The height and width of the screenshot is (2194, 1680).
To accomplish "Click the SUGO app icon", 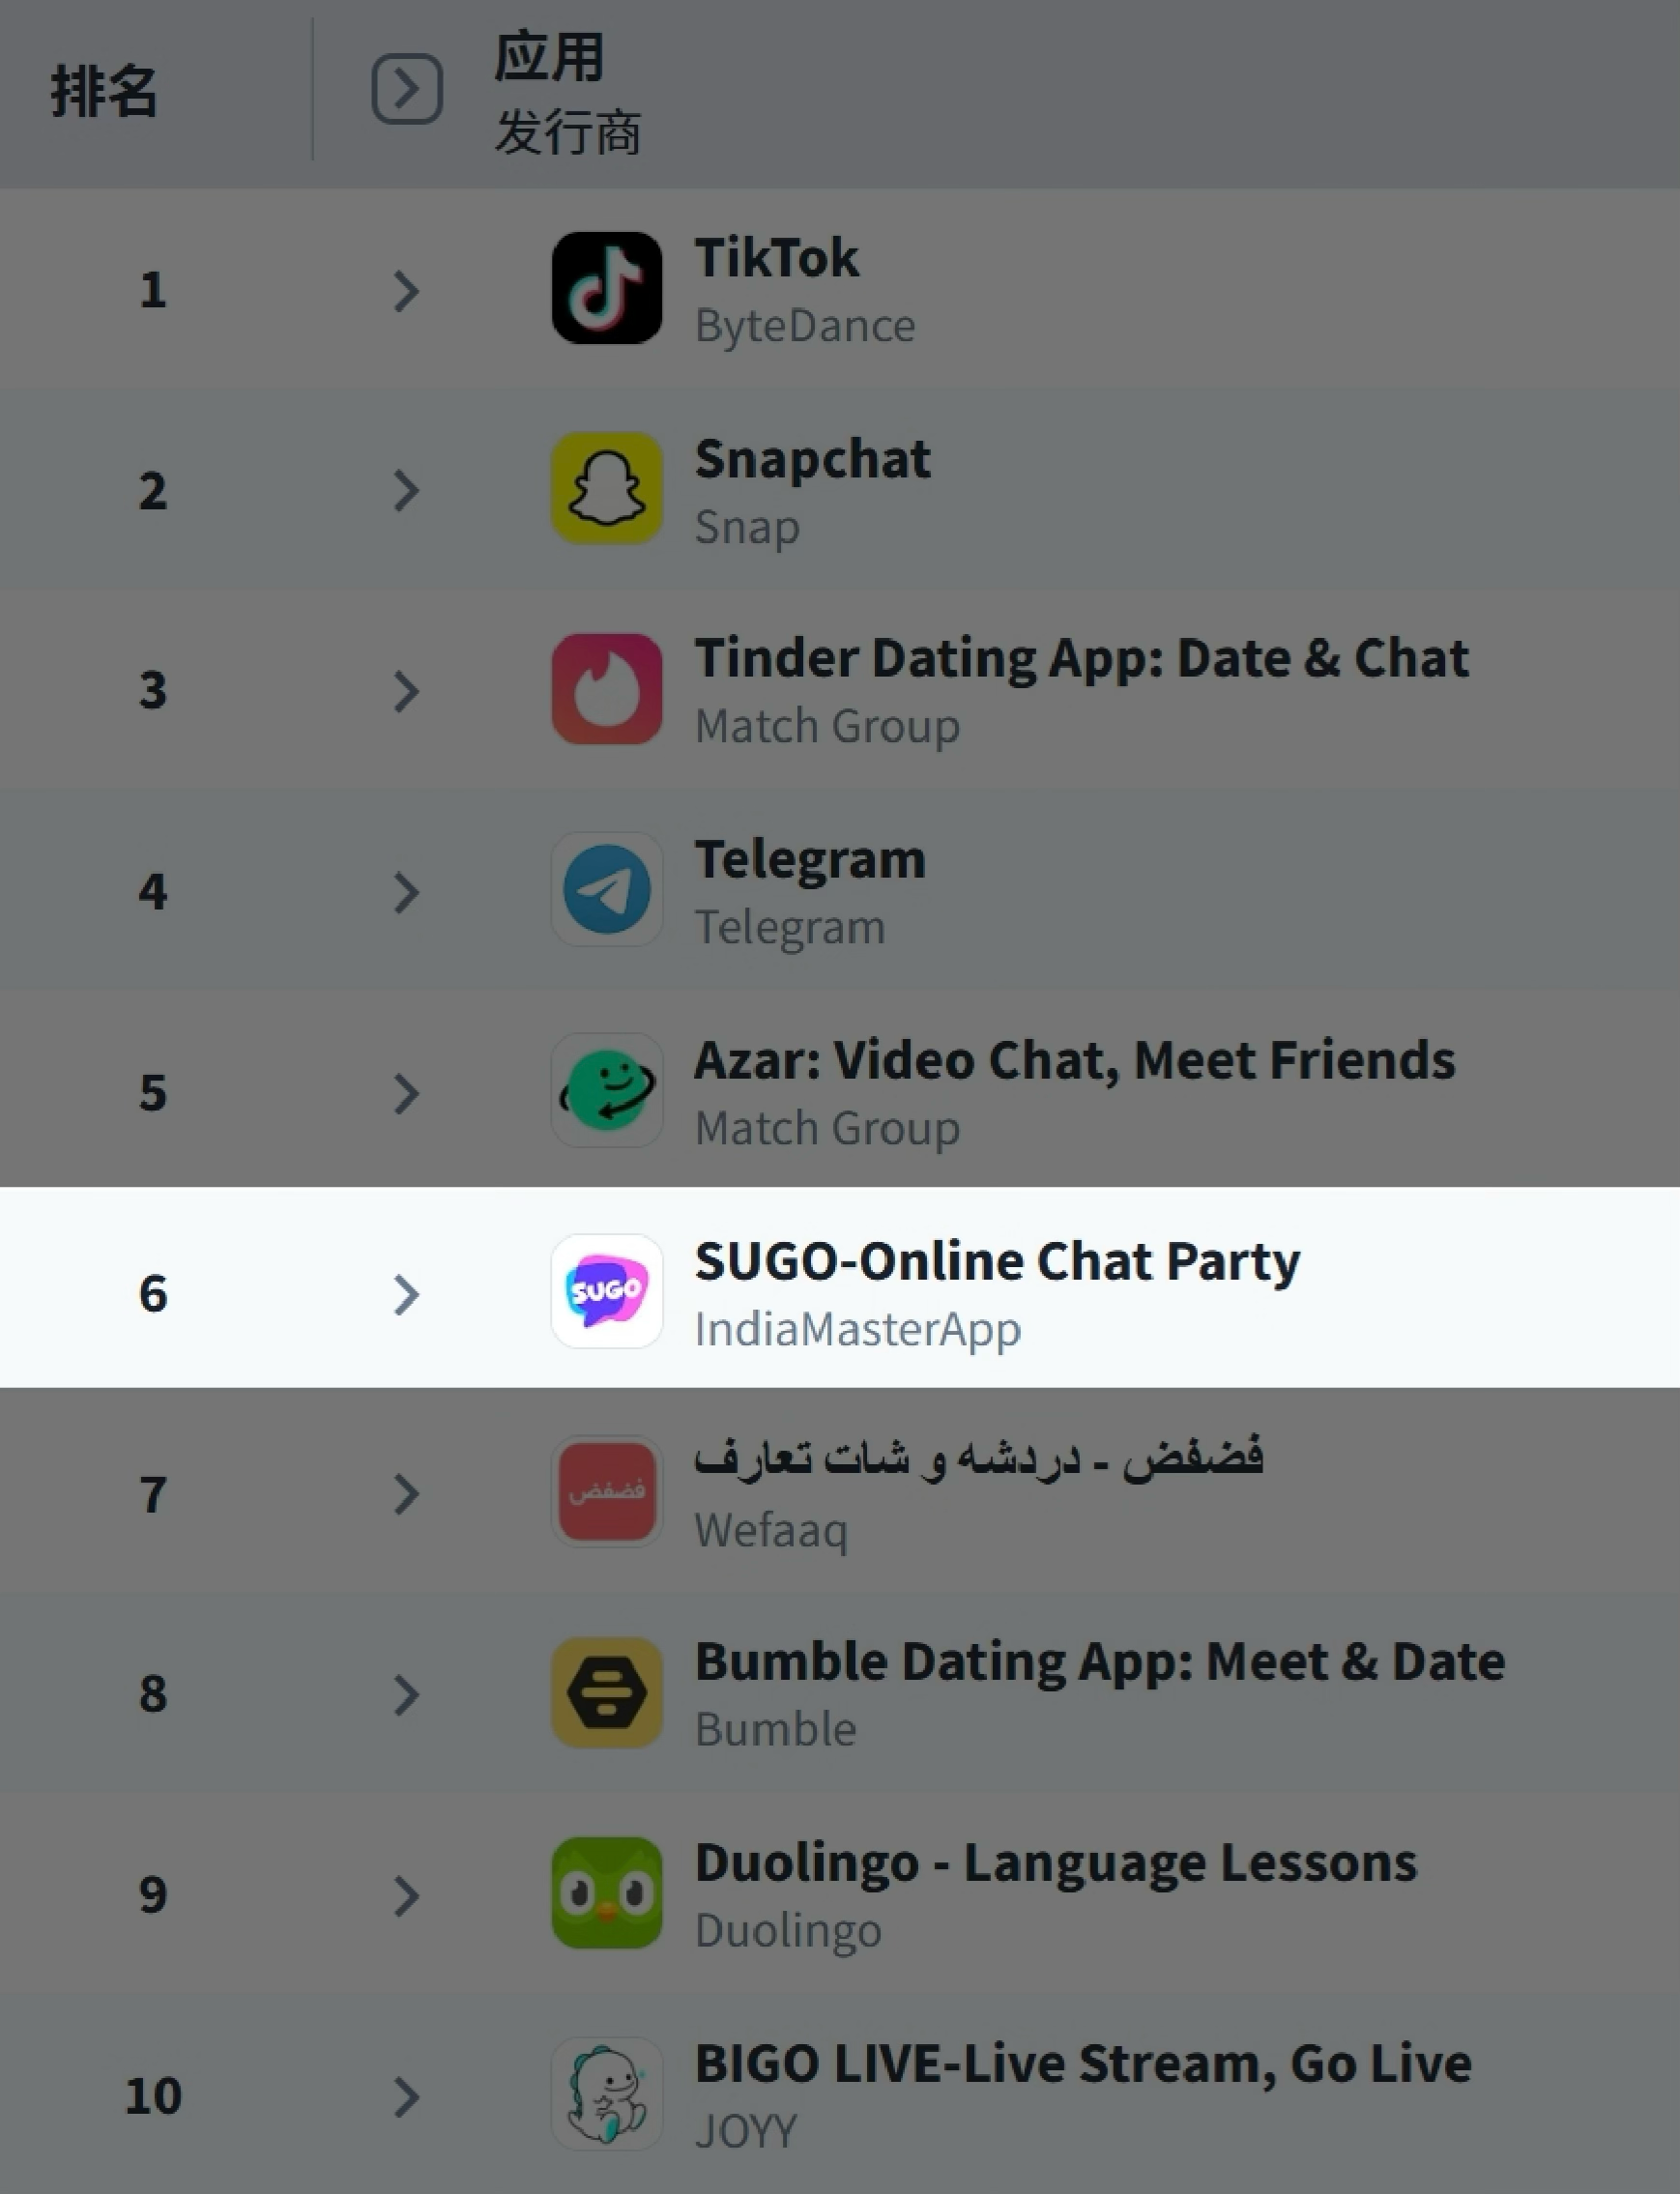I will pos(606,1291).
